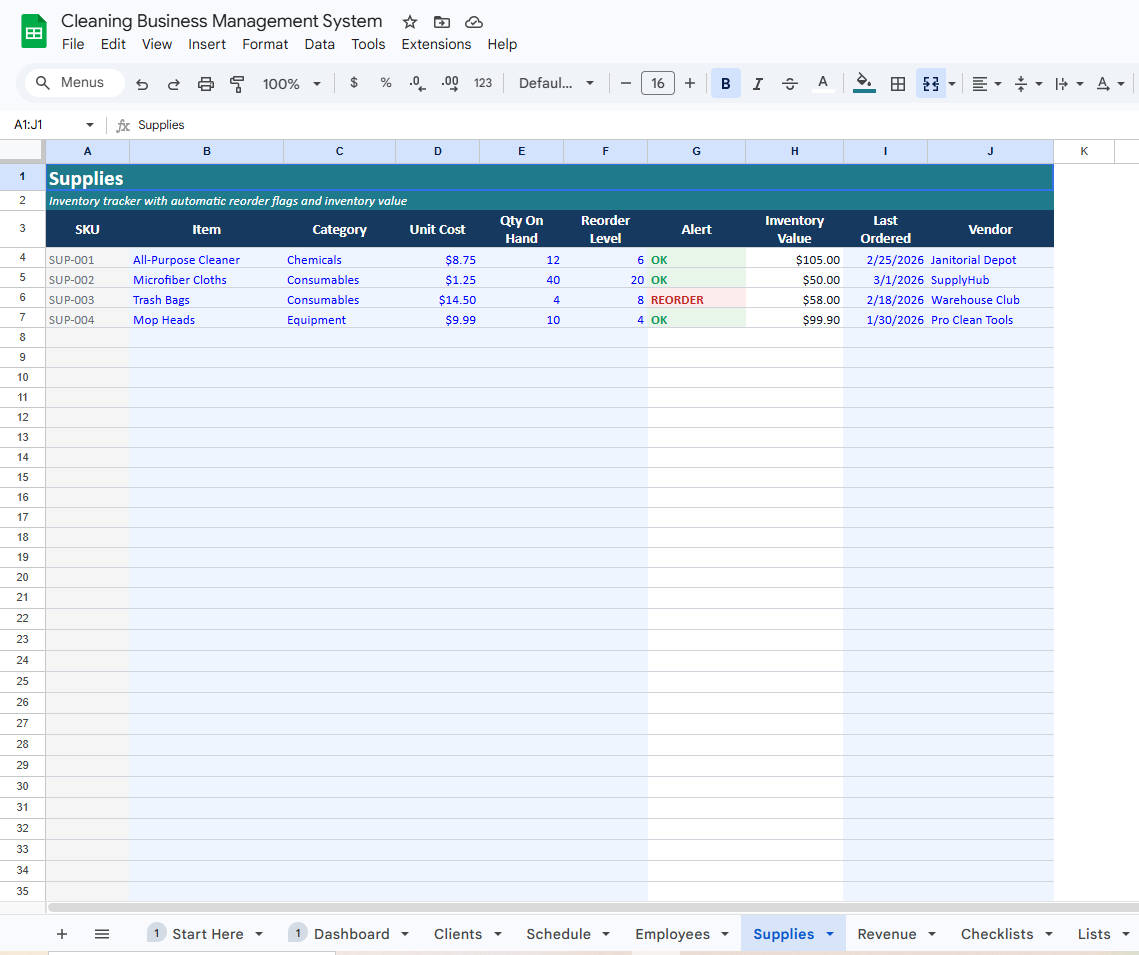Viewport: 1139px width, 955px height.
Task: Open the name box dropdown arrow
Action: pos(89,125)
